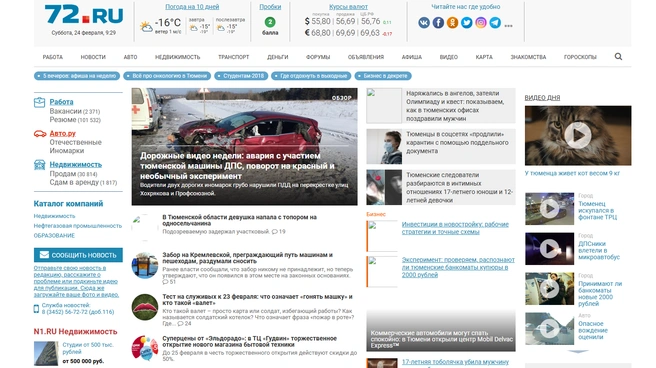Open the 'Сдам в аренду' link
This screenshot has height=368, width=656.
(74, 182)
